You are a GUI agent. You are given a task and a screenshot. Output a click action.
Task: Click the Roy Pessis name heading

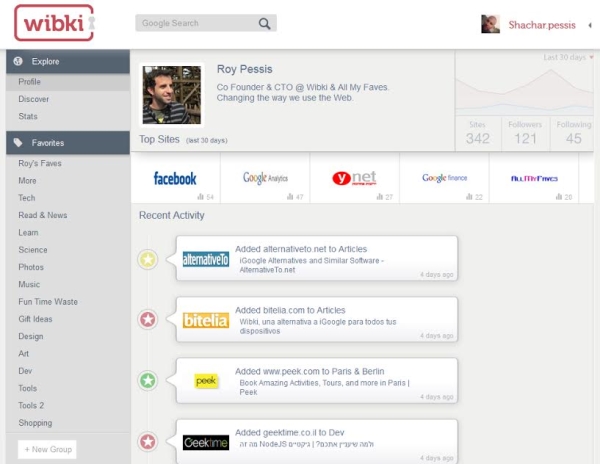point(245,69)
